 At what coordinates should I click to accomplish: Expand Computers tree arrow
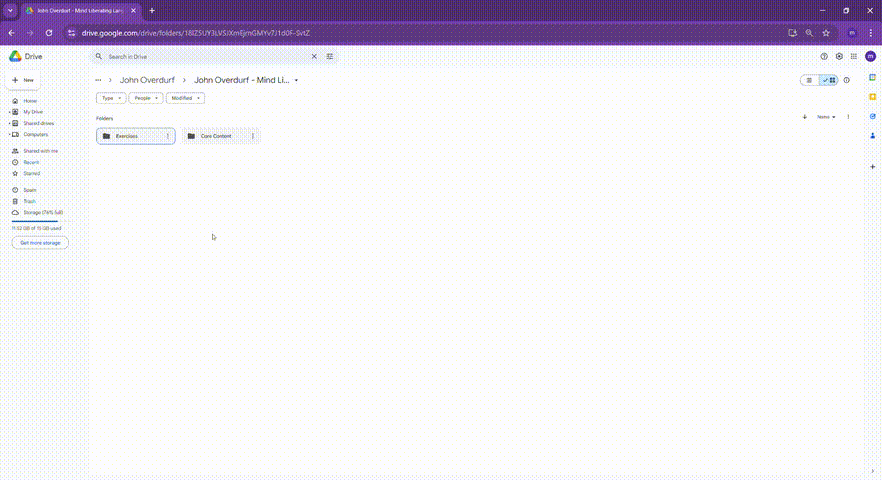[x=9, y=134]
